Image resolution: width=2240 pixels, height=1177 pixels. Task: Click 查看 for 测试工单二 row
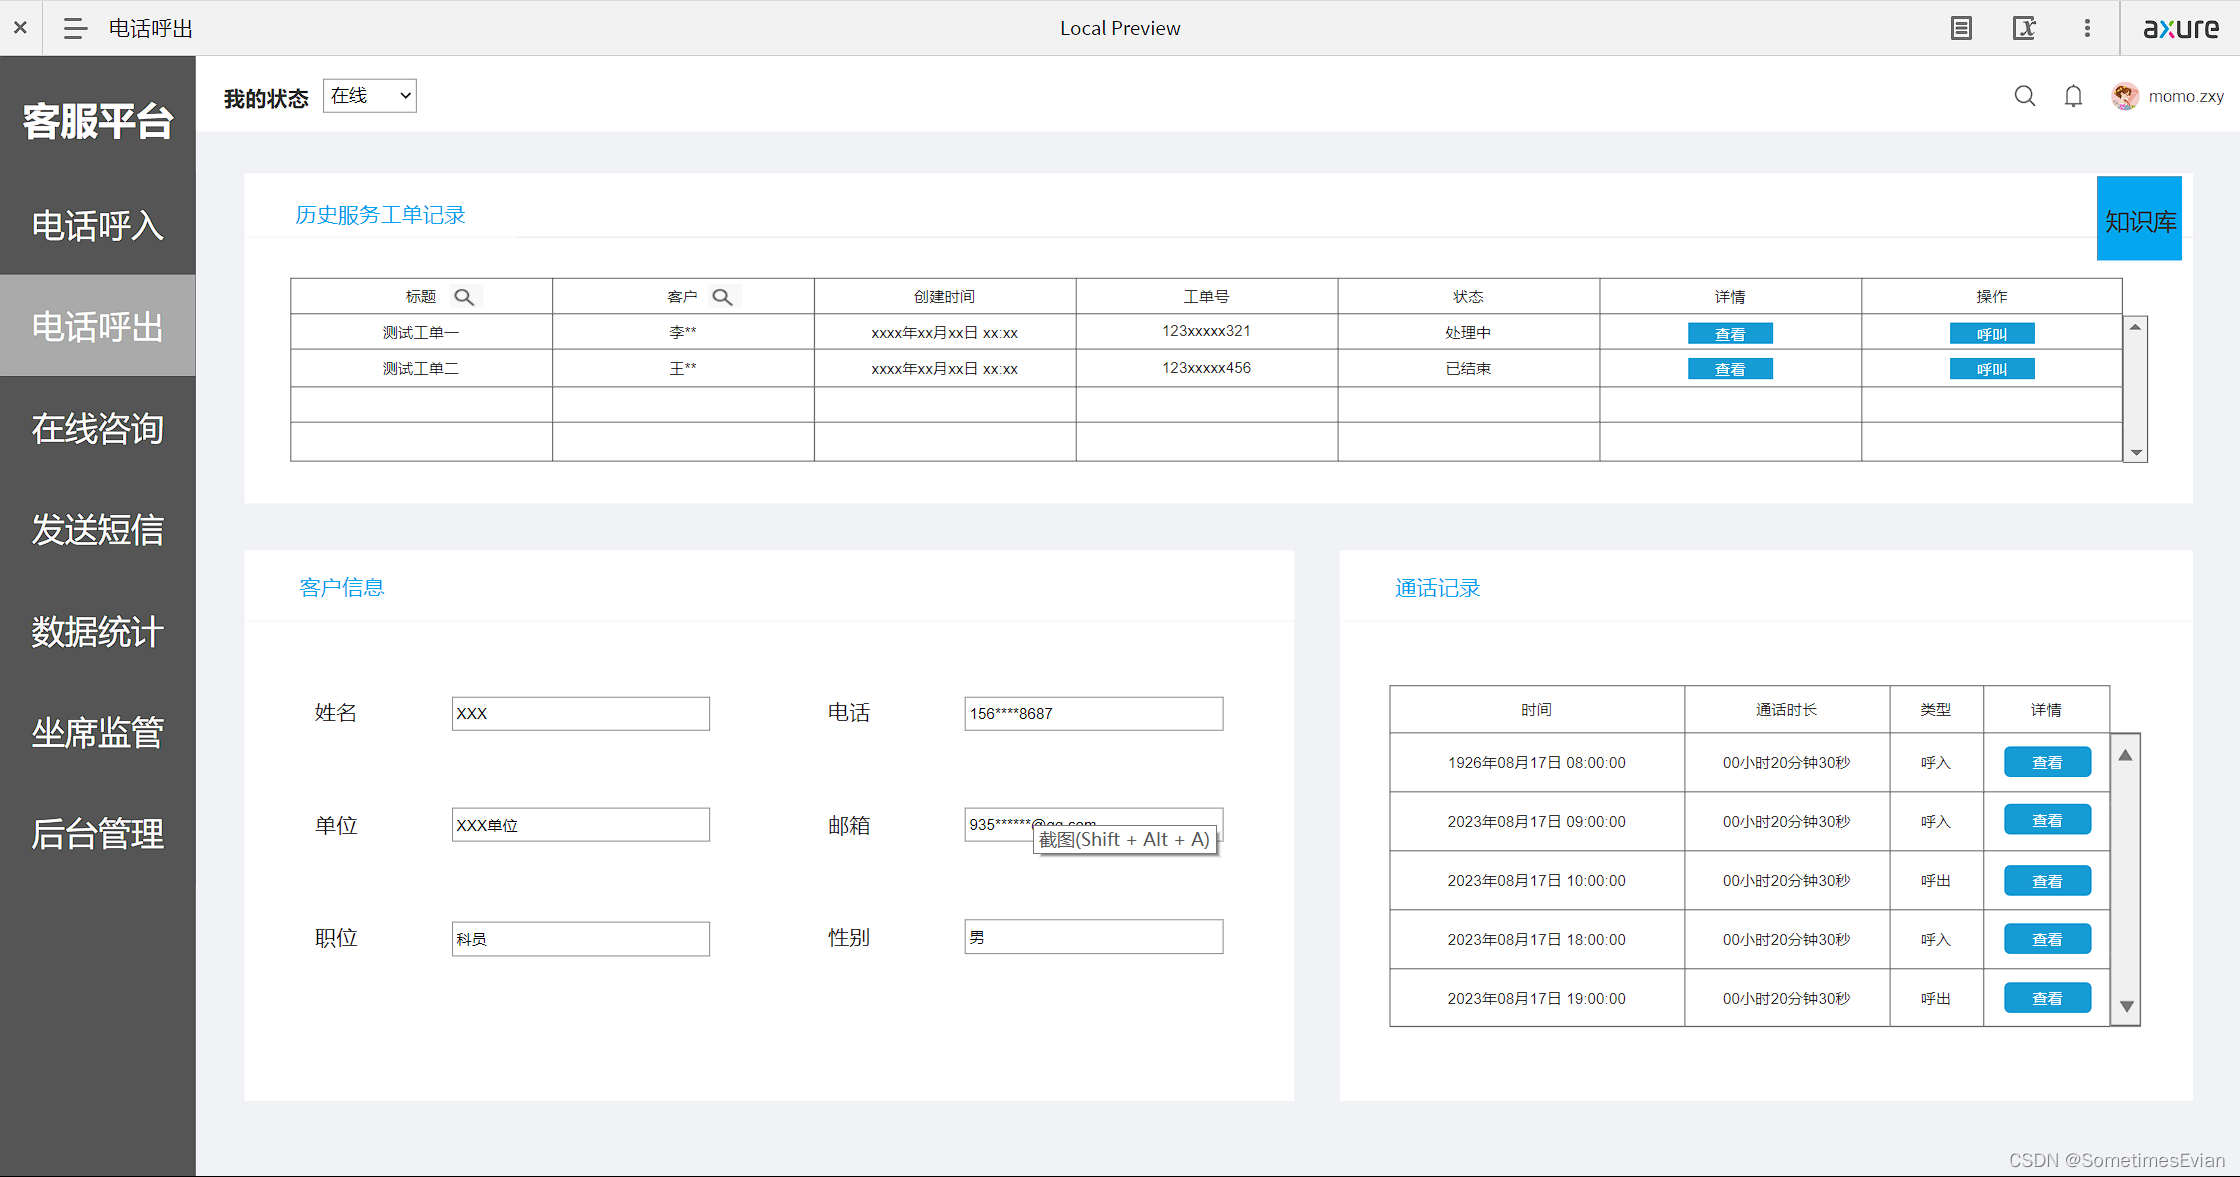tap(1729, 369)
